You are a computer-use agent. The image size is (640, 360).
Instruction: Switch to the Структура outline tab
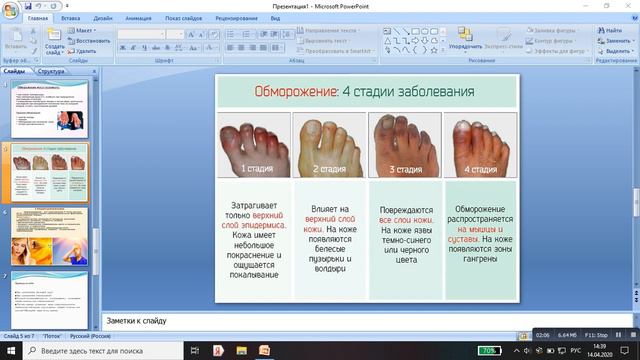pos(51,71)
